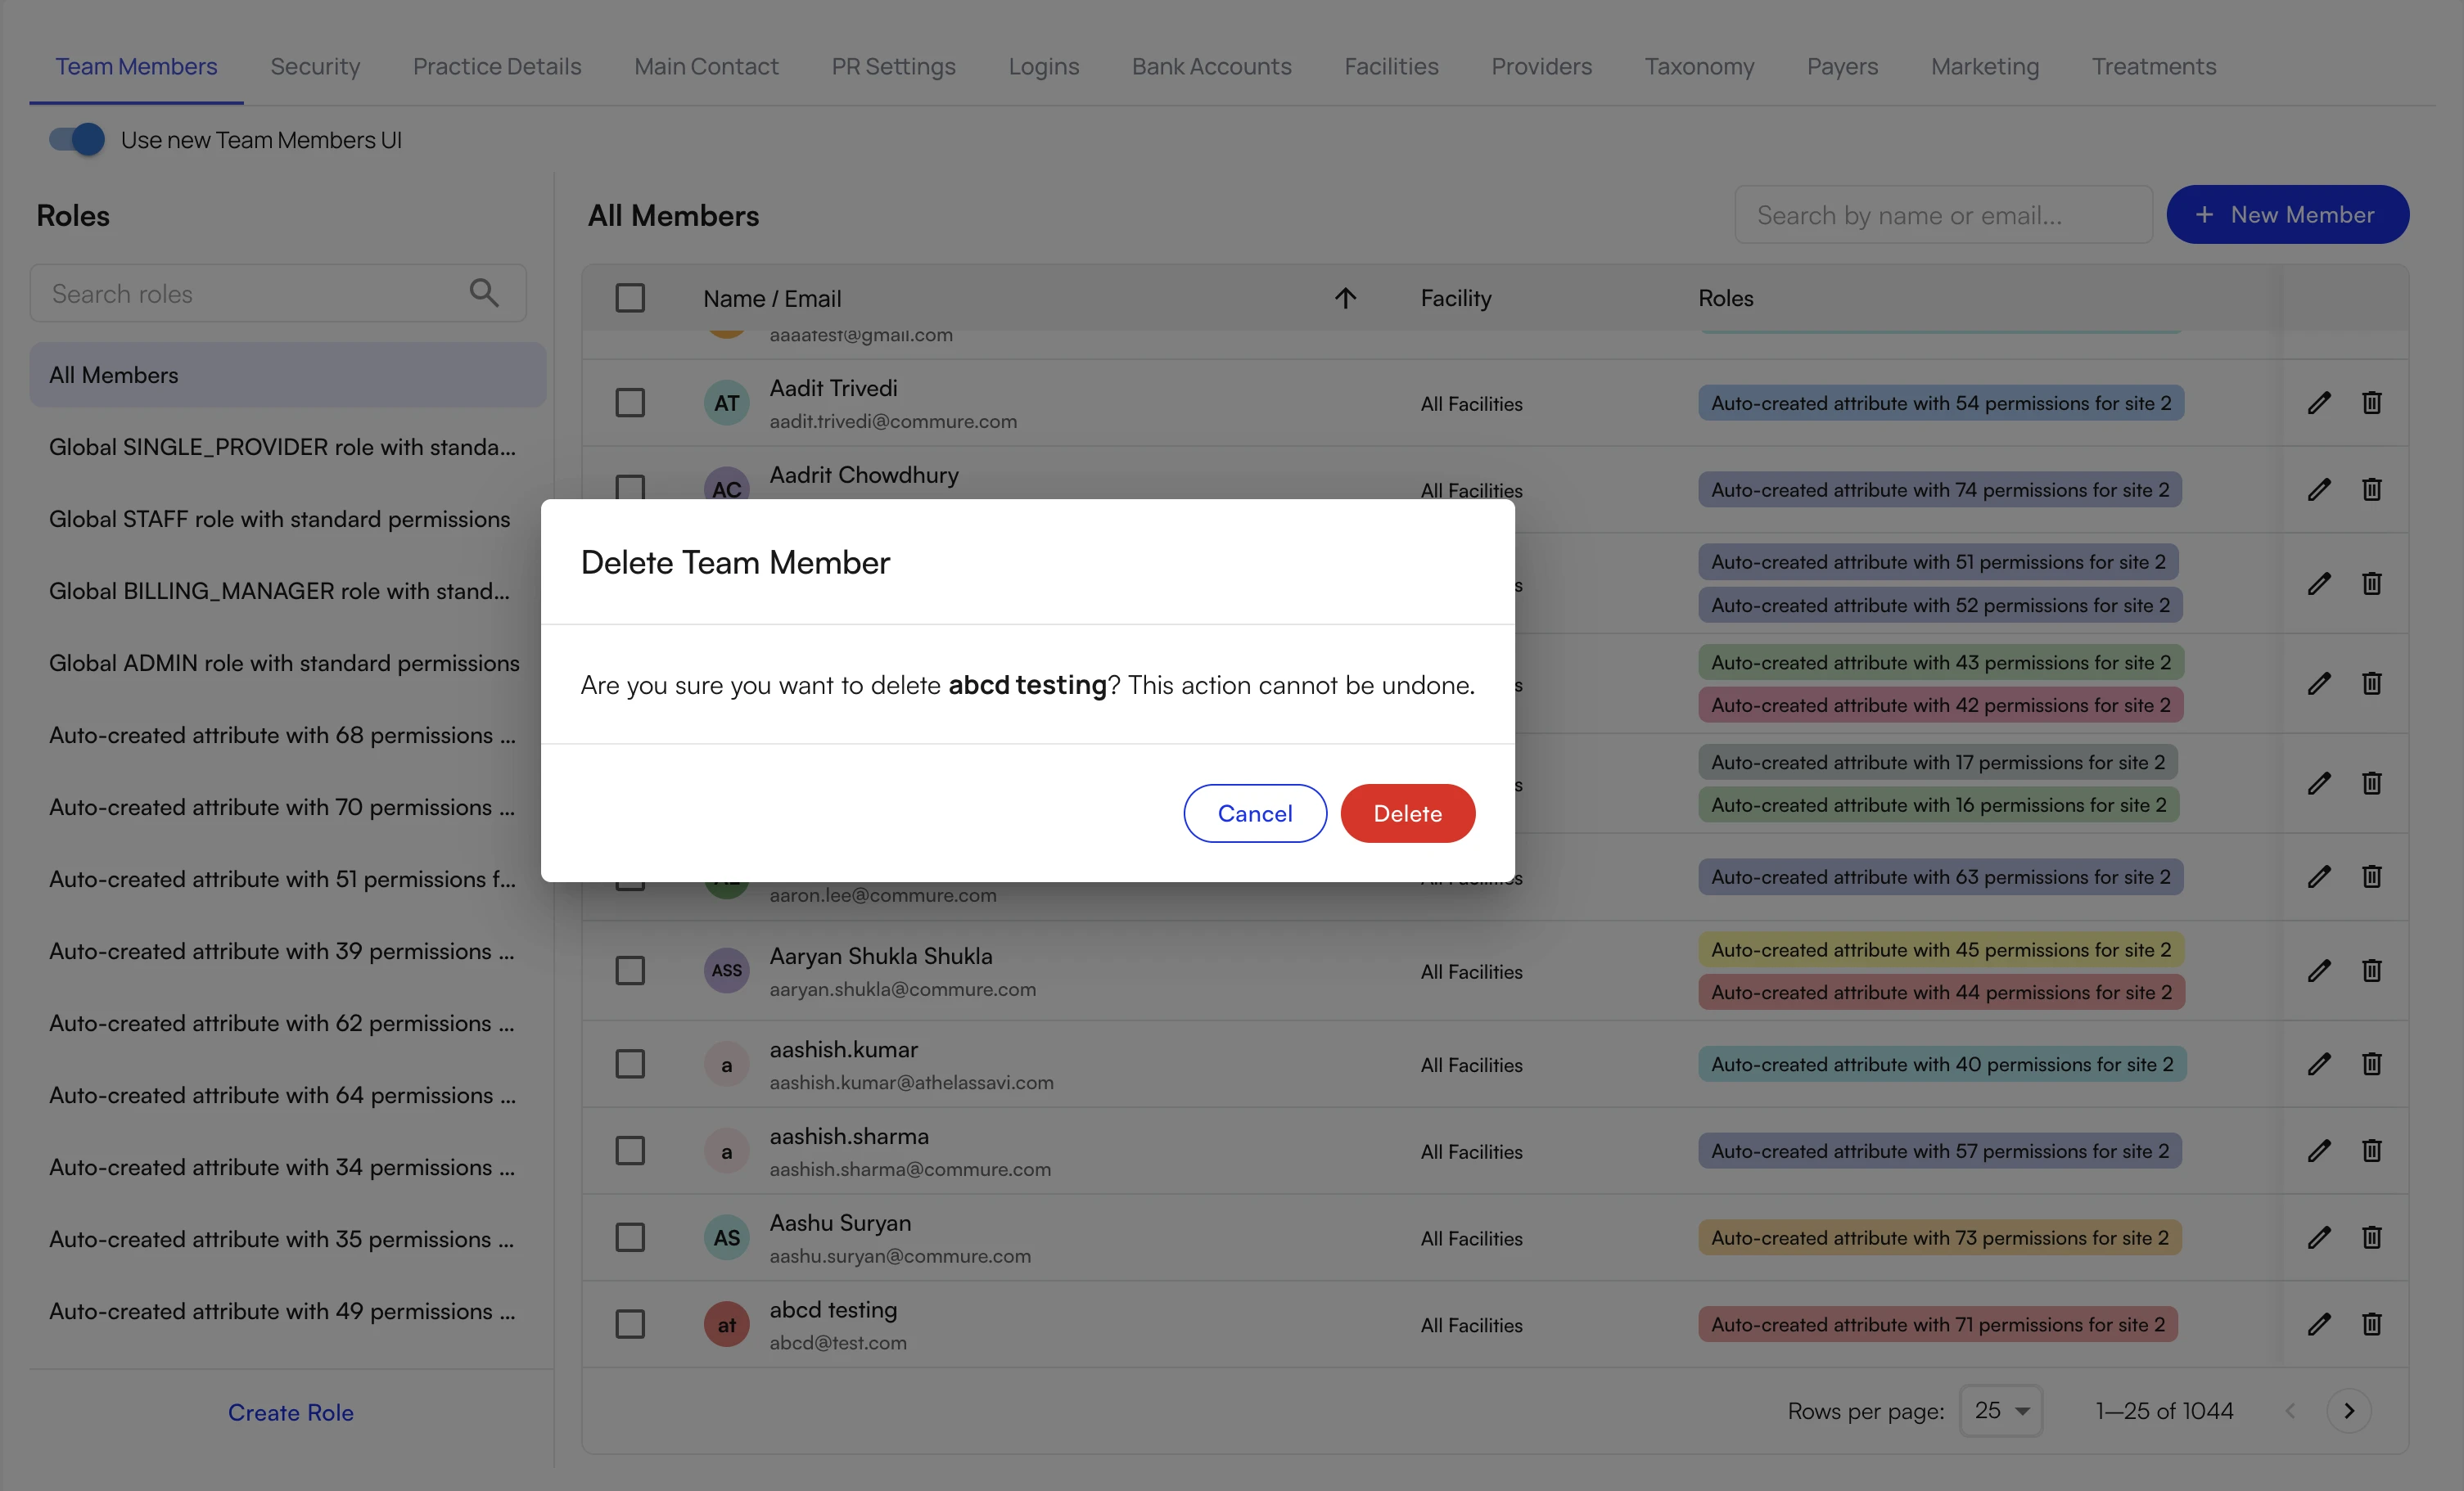Open the Practice Details tab
This screenshot has width=2464, height=1491.
coord(497,66)
